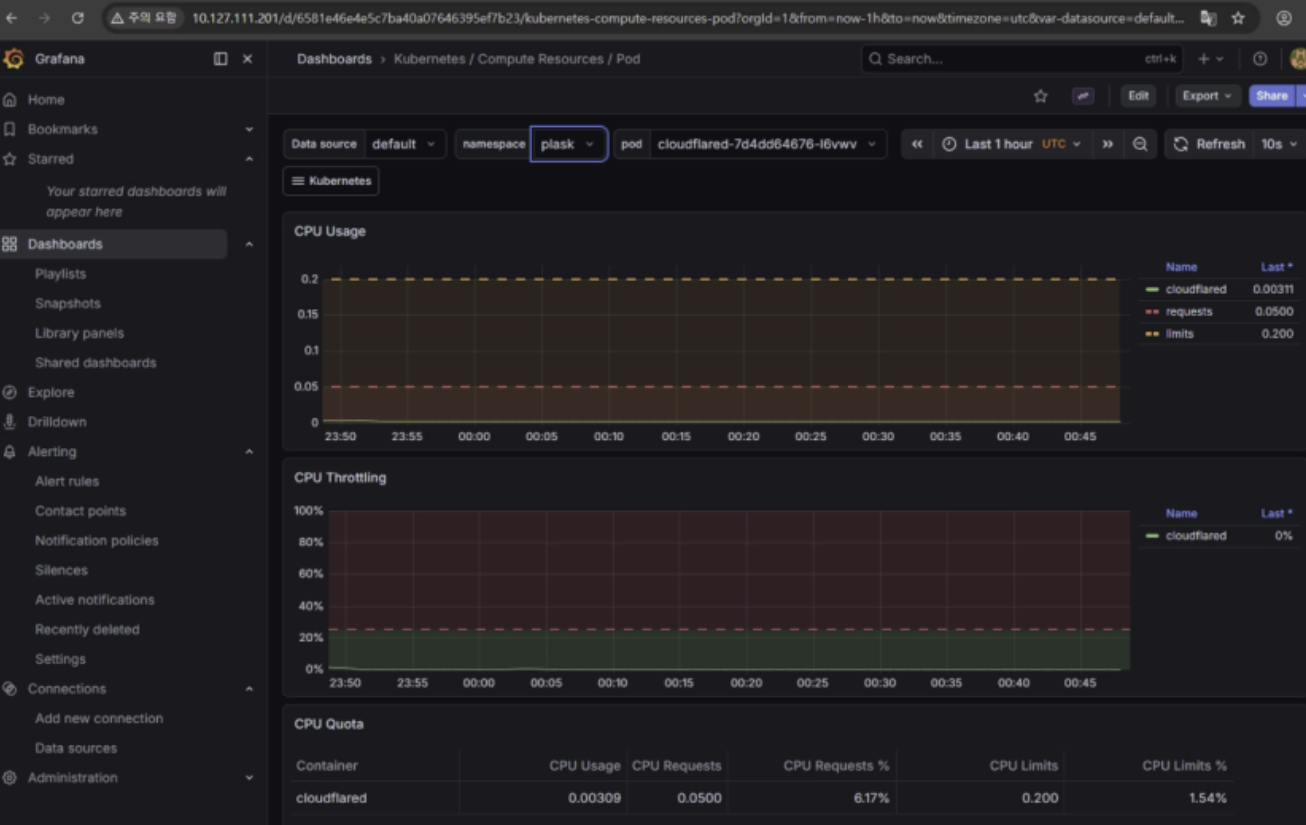1306x825 pixels.
Task: Close the left navigation menu
Action: 248,59
